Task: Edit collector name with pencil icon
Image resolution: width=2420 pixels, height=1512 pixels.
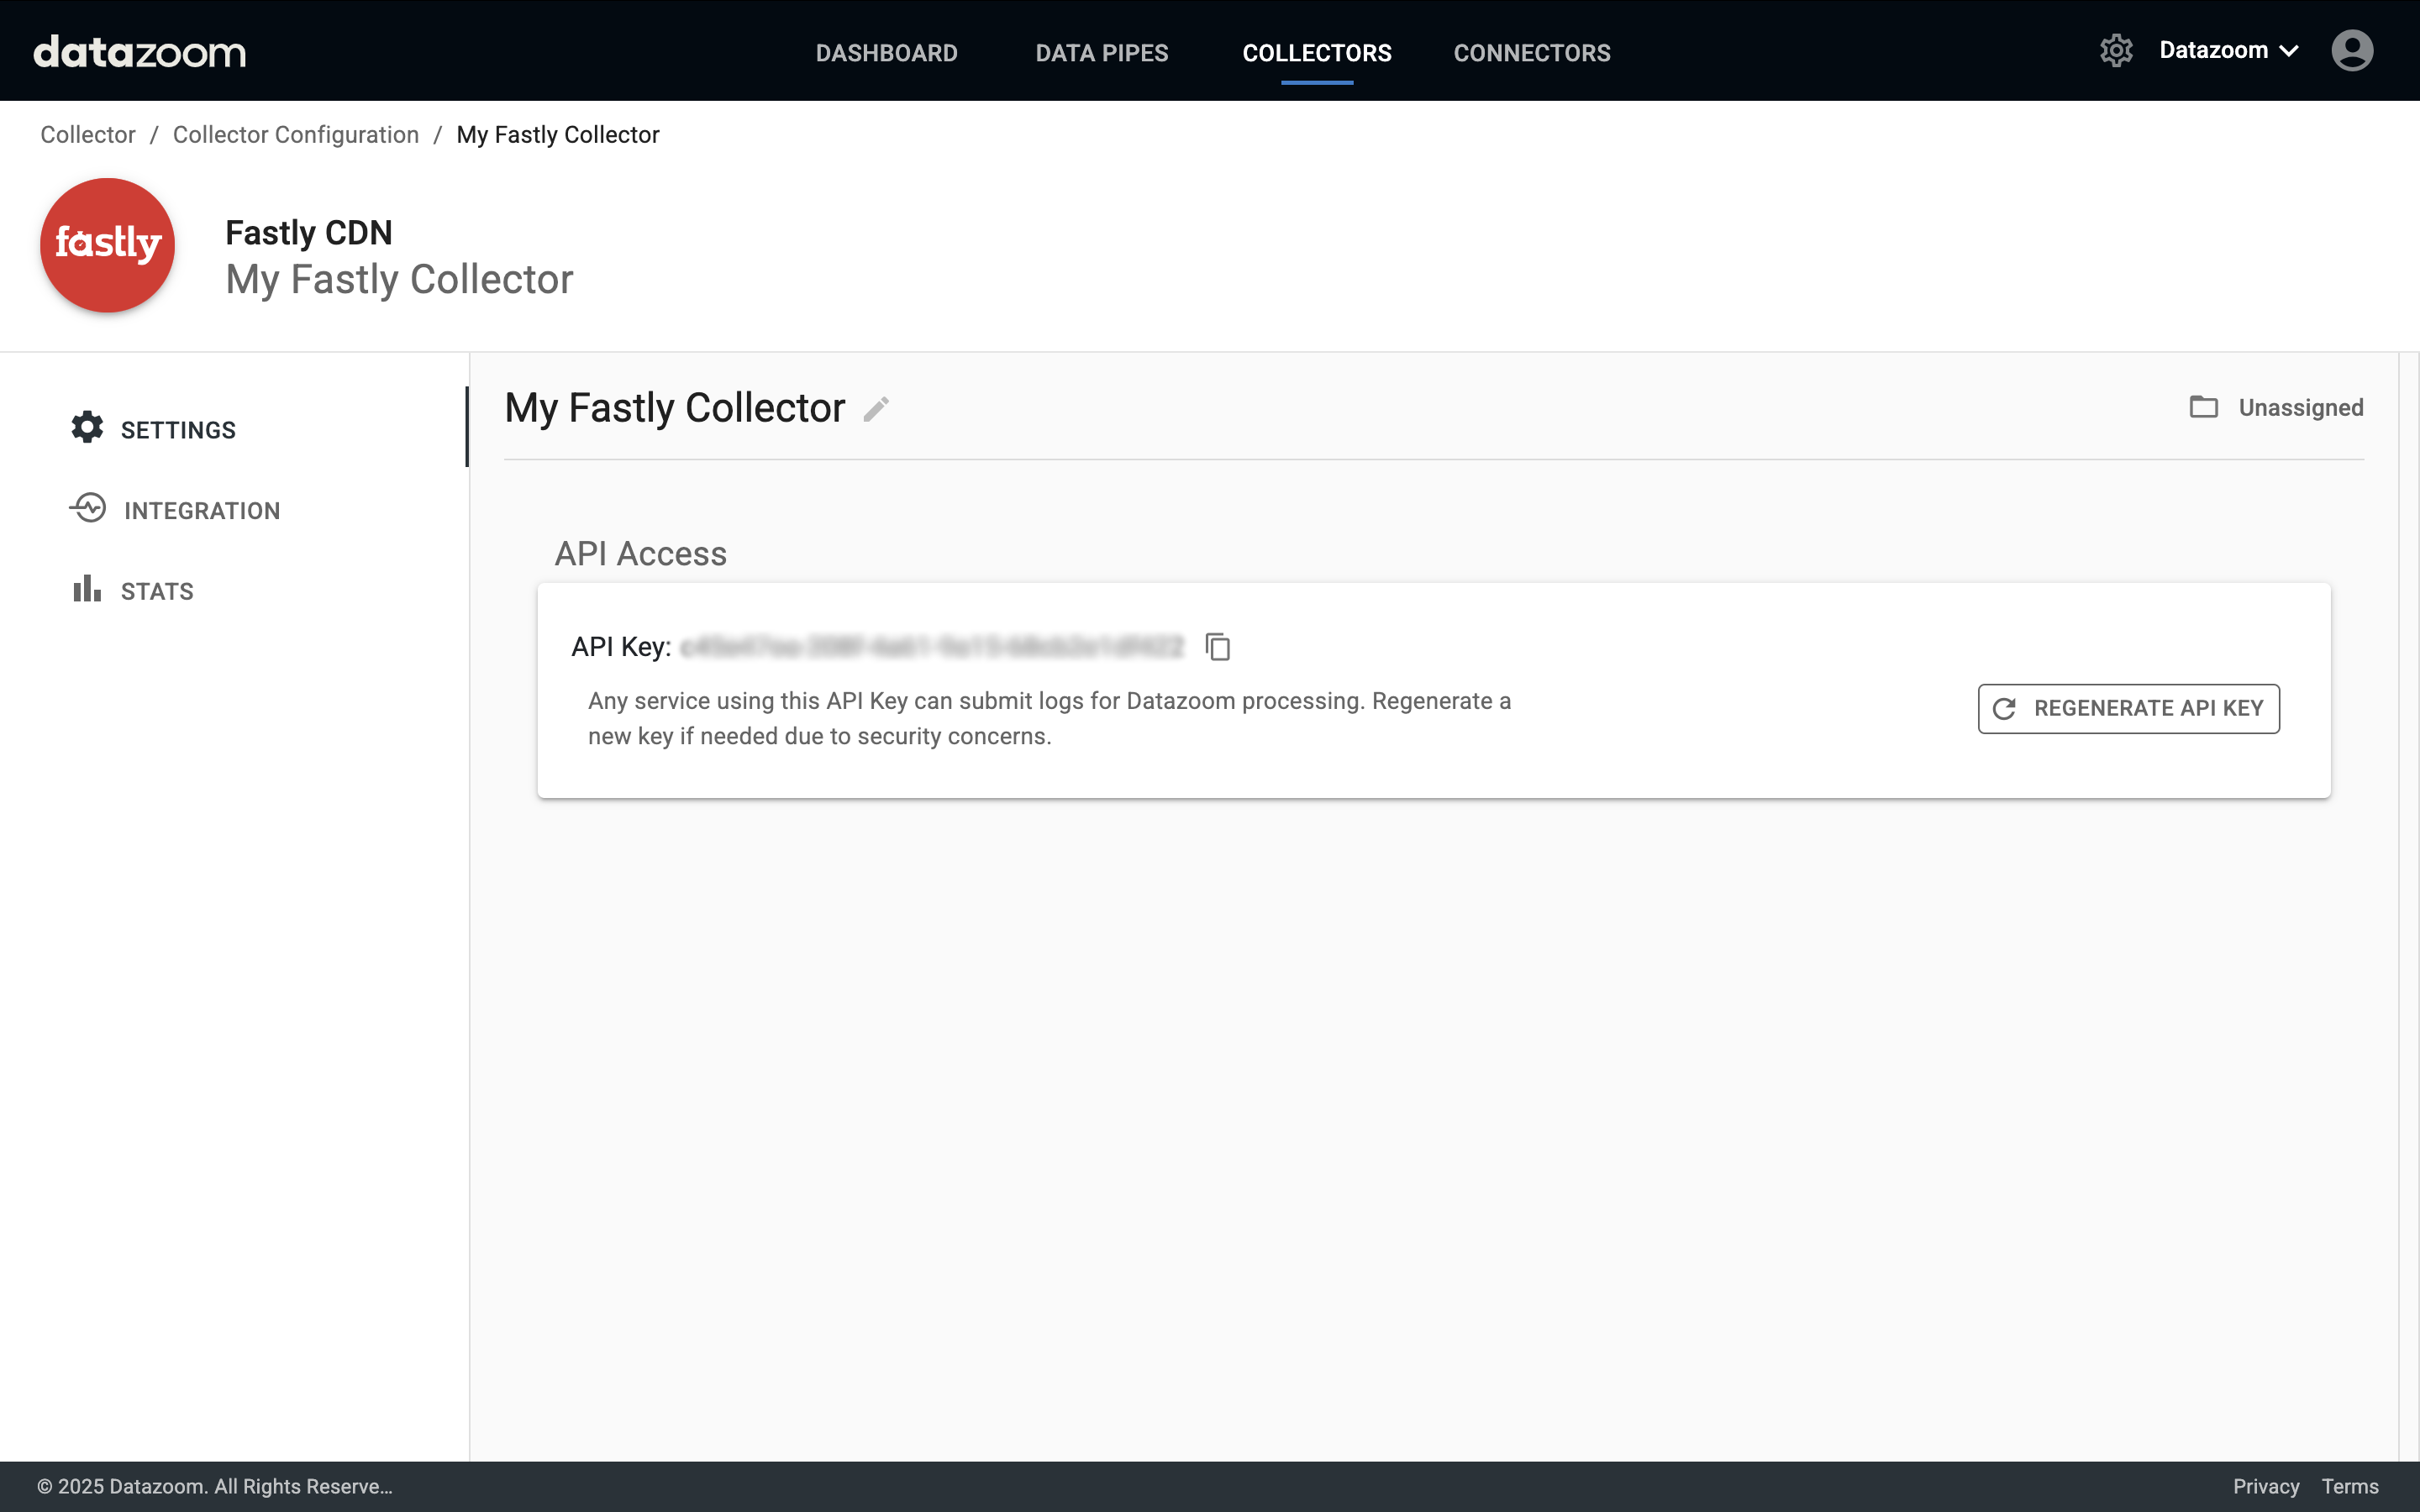Action: click(876, 409)
